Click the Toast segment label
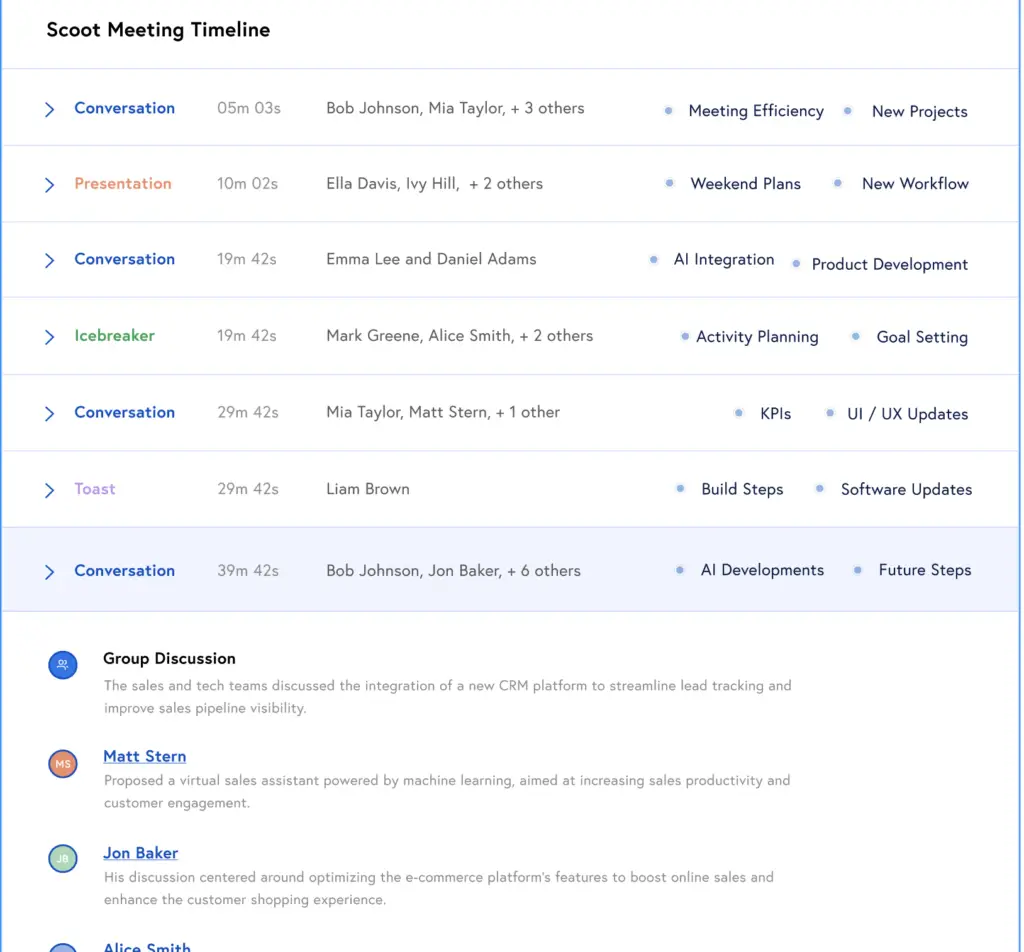 (95, 489)
